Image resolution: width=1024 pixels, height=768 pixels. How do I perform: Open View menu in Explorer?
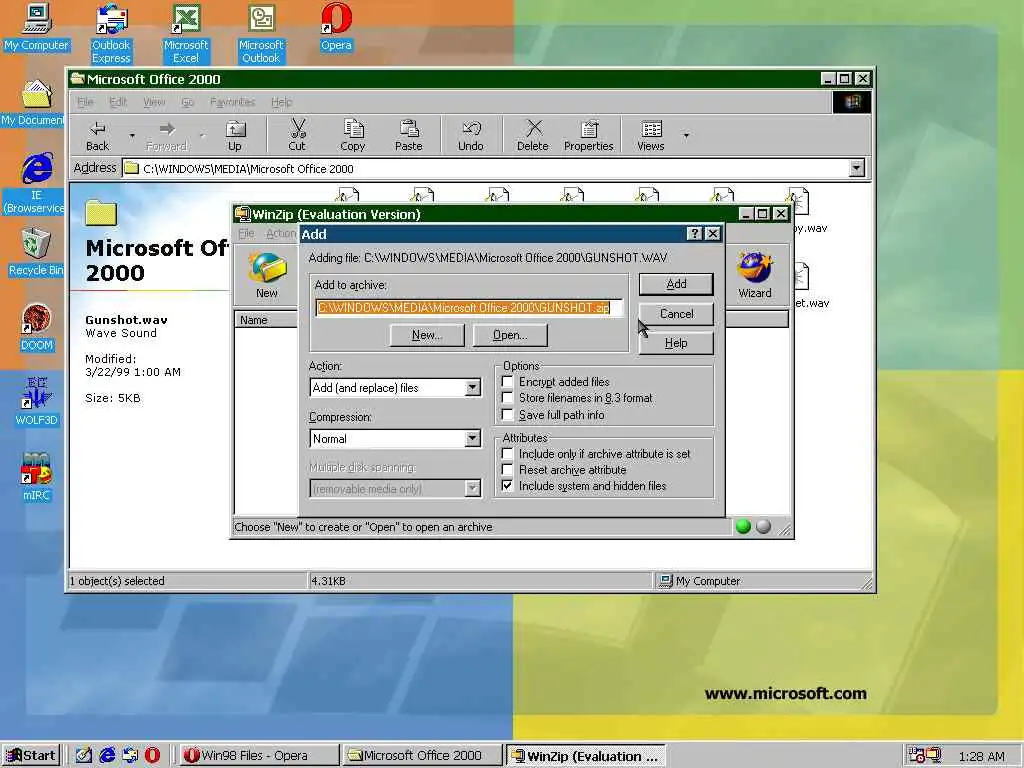pos(154,102)
